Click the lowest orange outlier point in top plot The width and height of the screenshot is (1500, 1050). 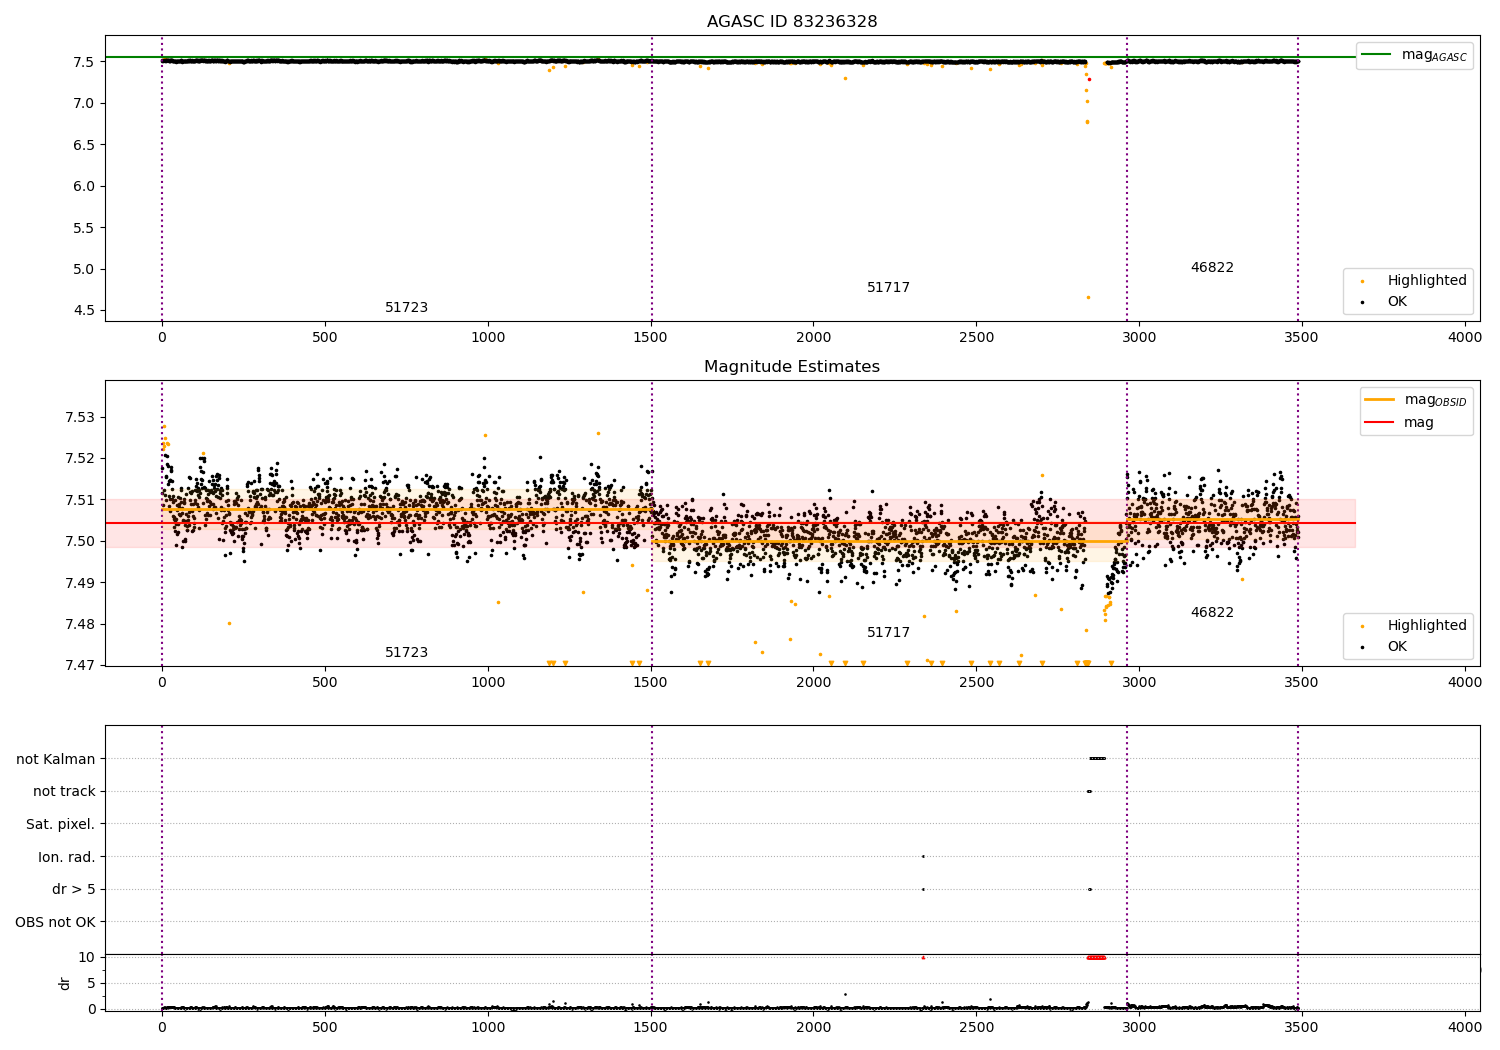[x=1088, y=297]
